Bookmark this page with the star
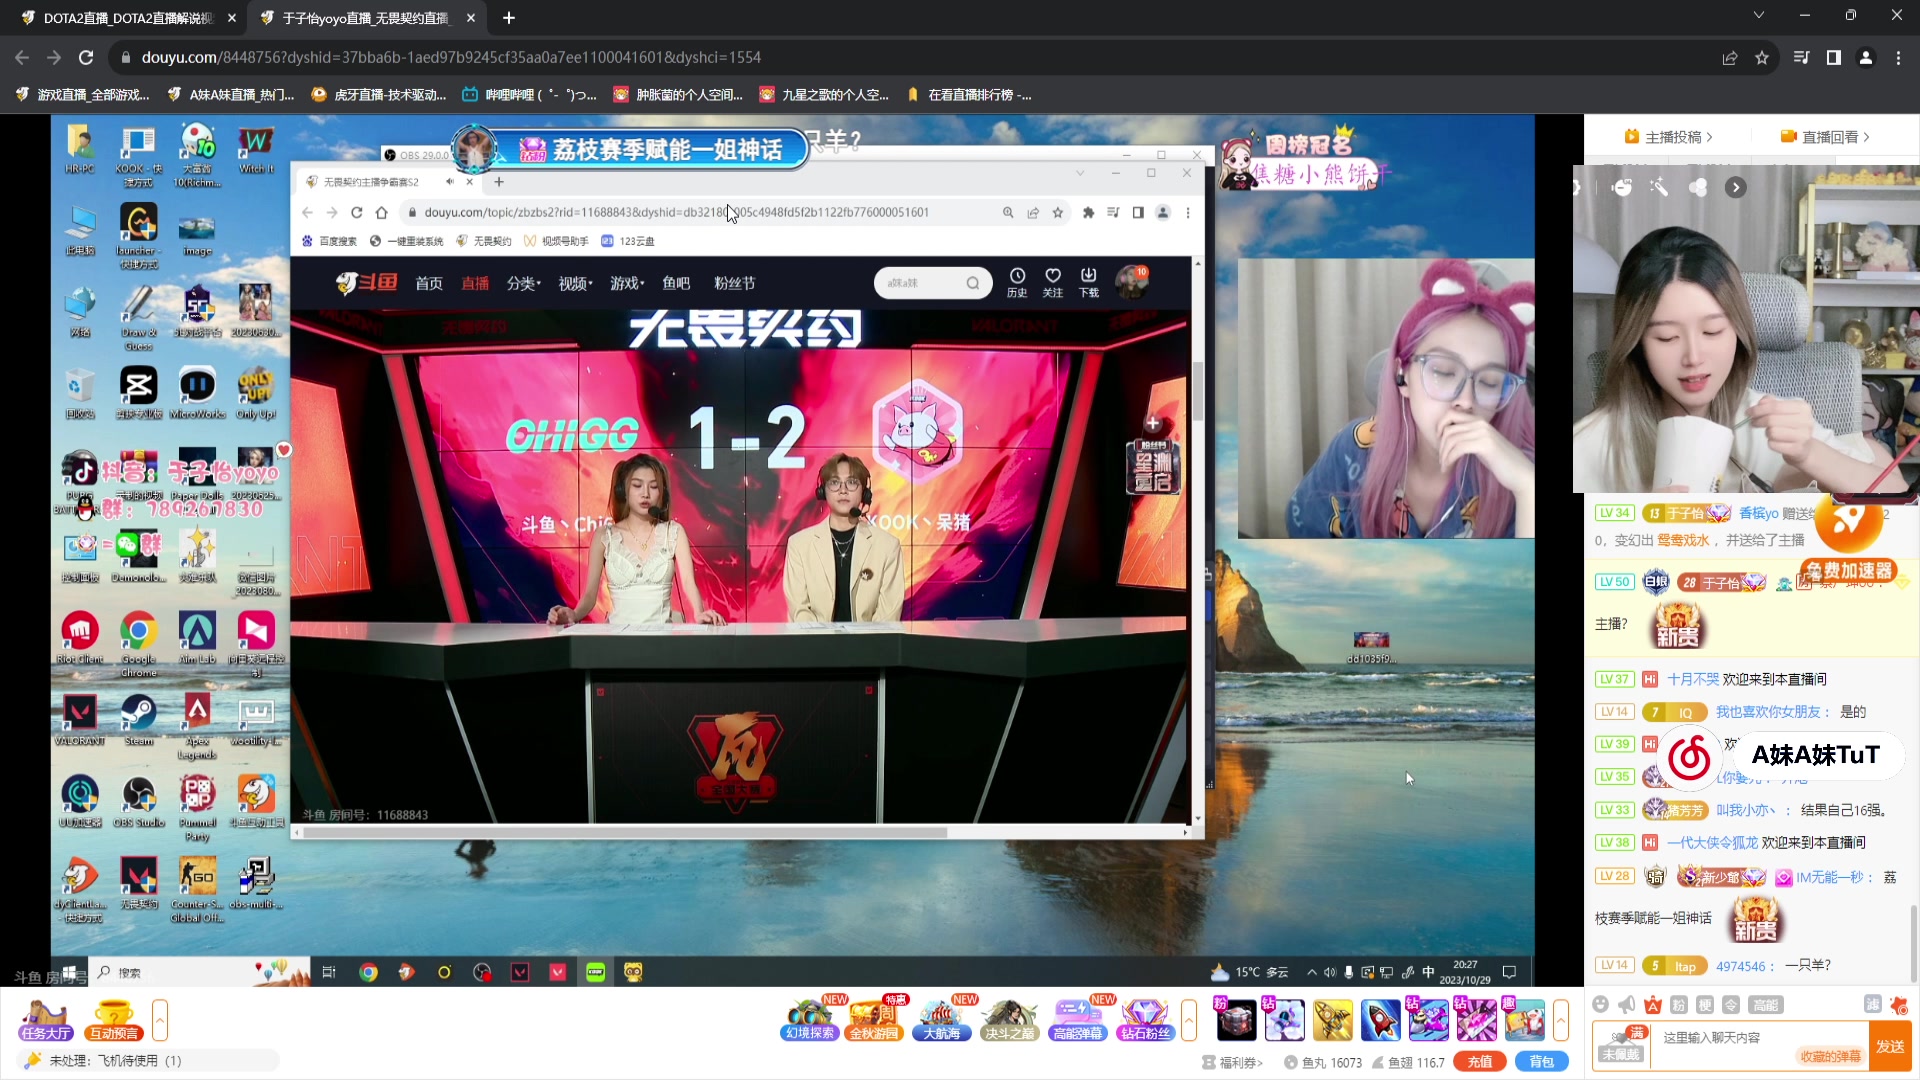Image resolution: width=1920 pixels, height=1080 pixels. [x=1762, y=57]
